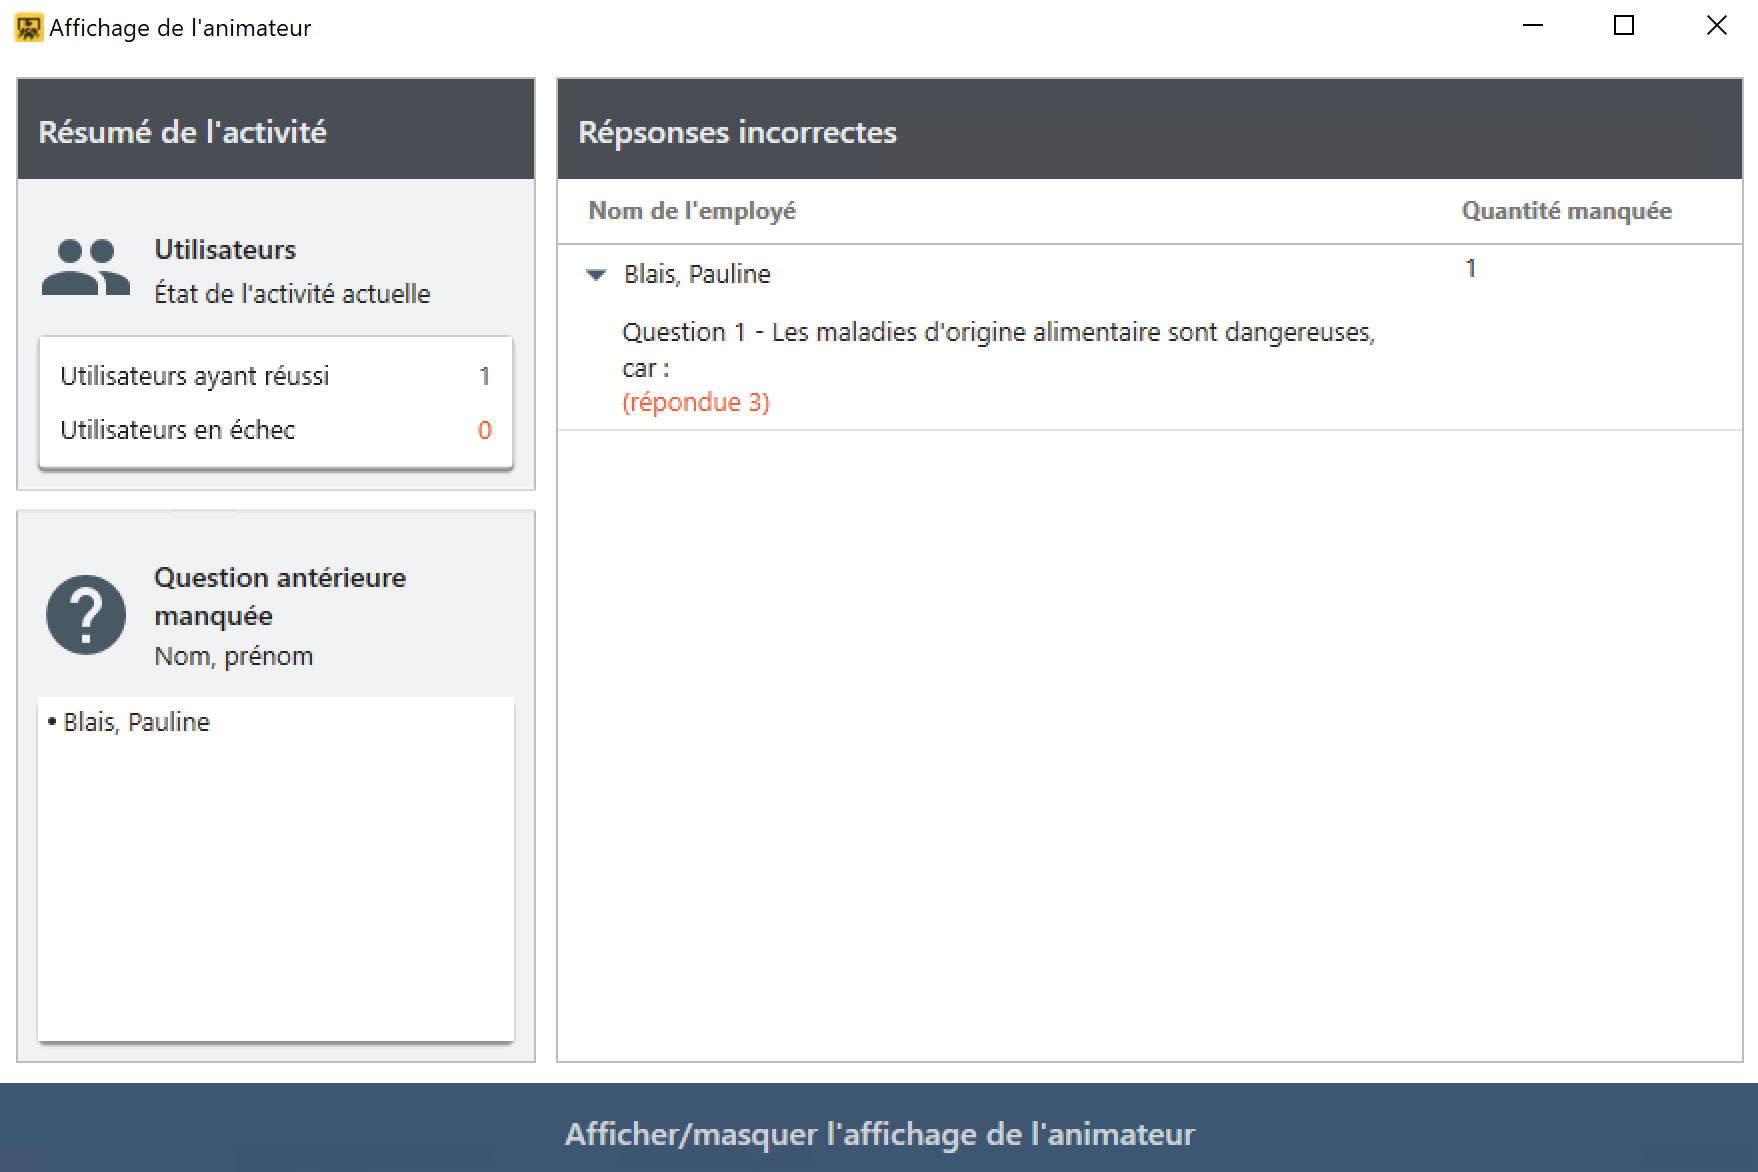Click the missed quantity value for Blais, Pauline
Image resolution: width=1758 pixels, height=1172 pixels.
[x=1470, y=268]
